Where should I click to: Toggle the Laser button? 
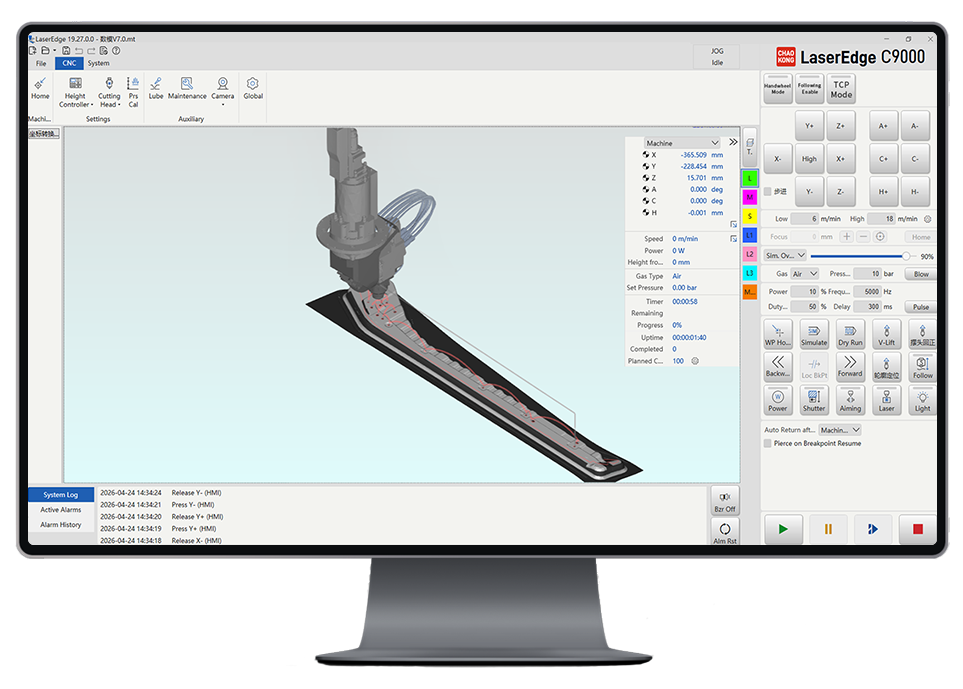[x=886, y=400]
